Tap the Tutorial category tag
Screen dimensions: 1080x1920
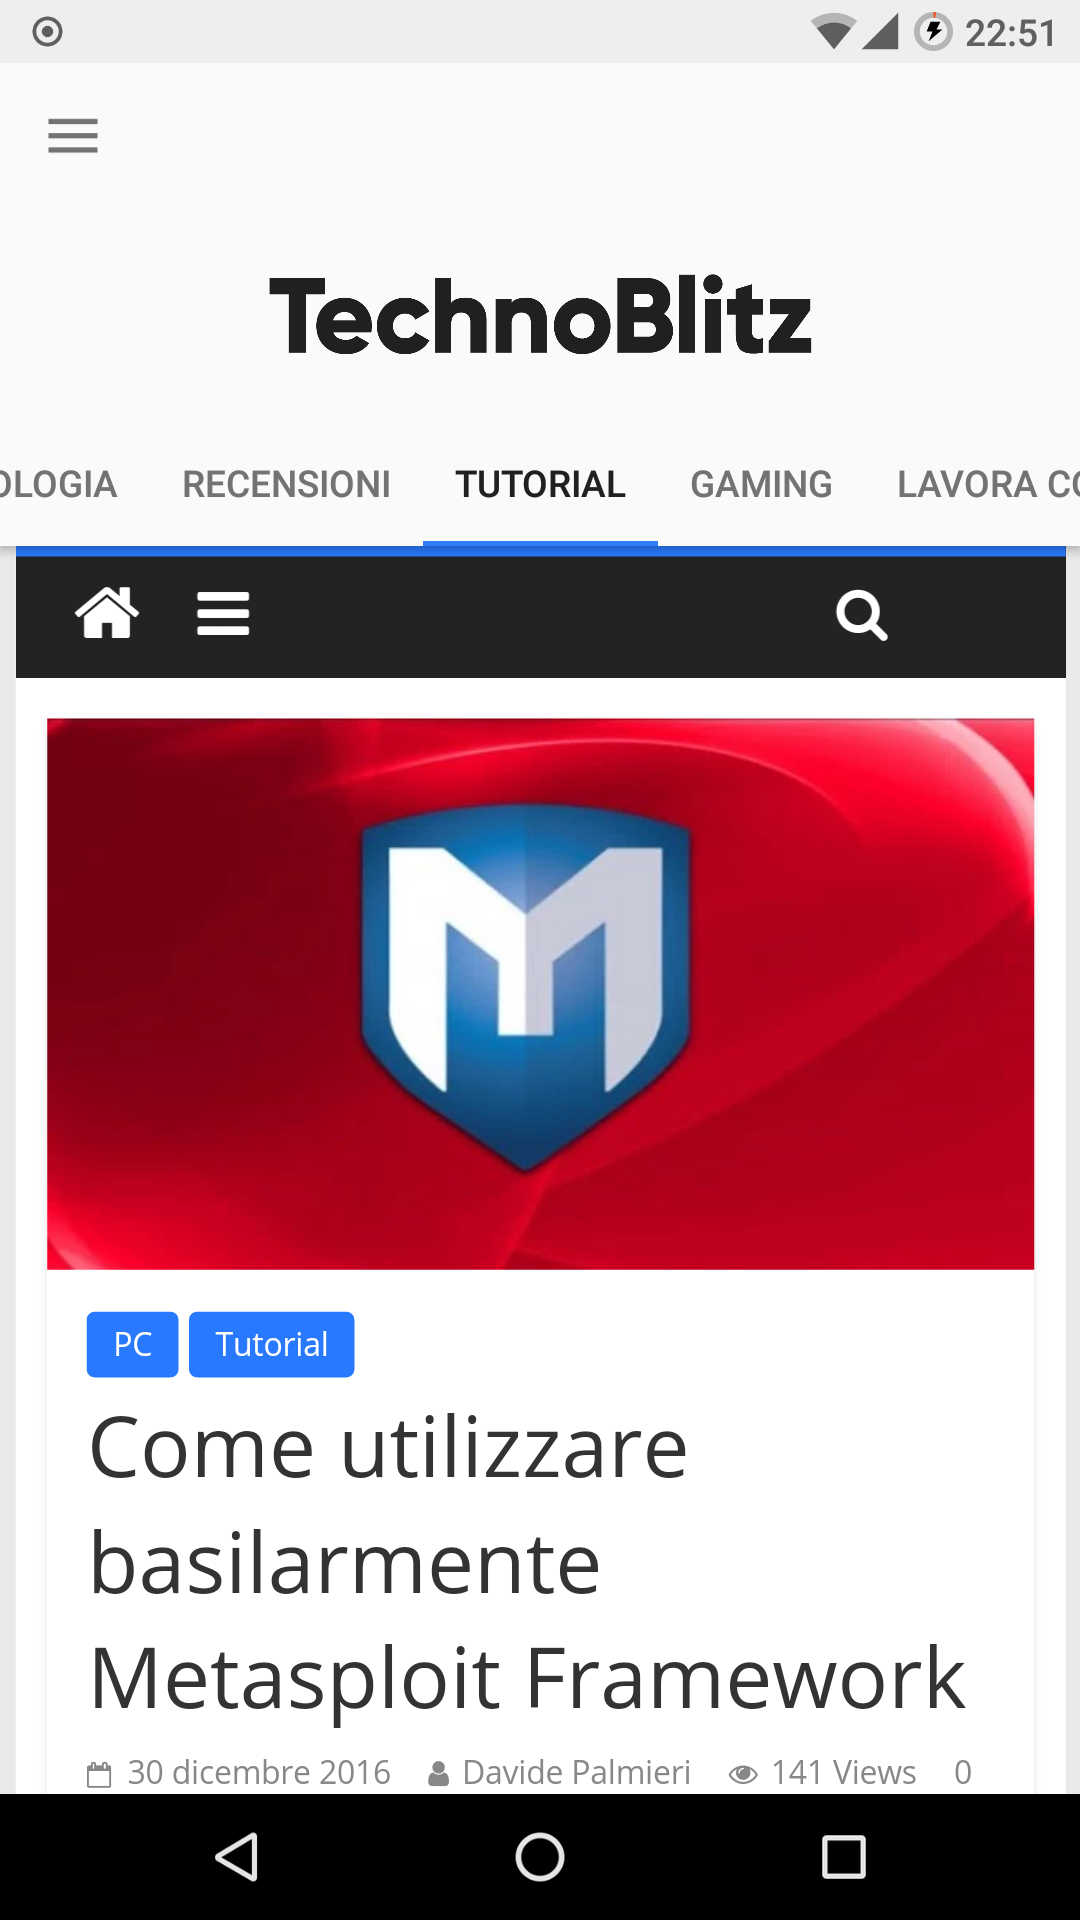[271, 1344]
